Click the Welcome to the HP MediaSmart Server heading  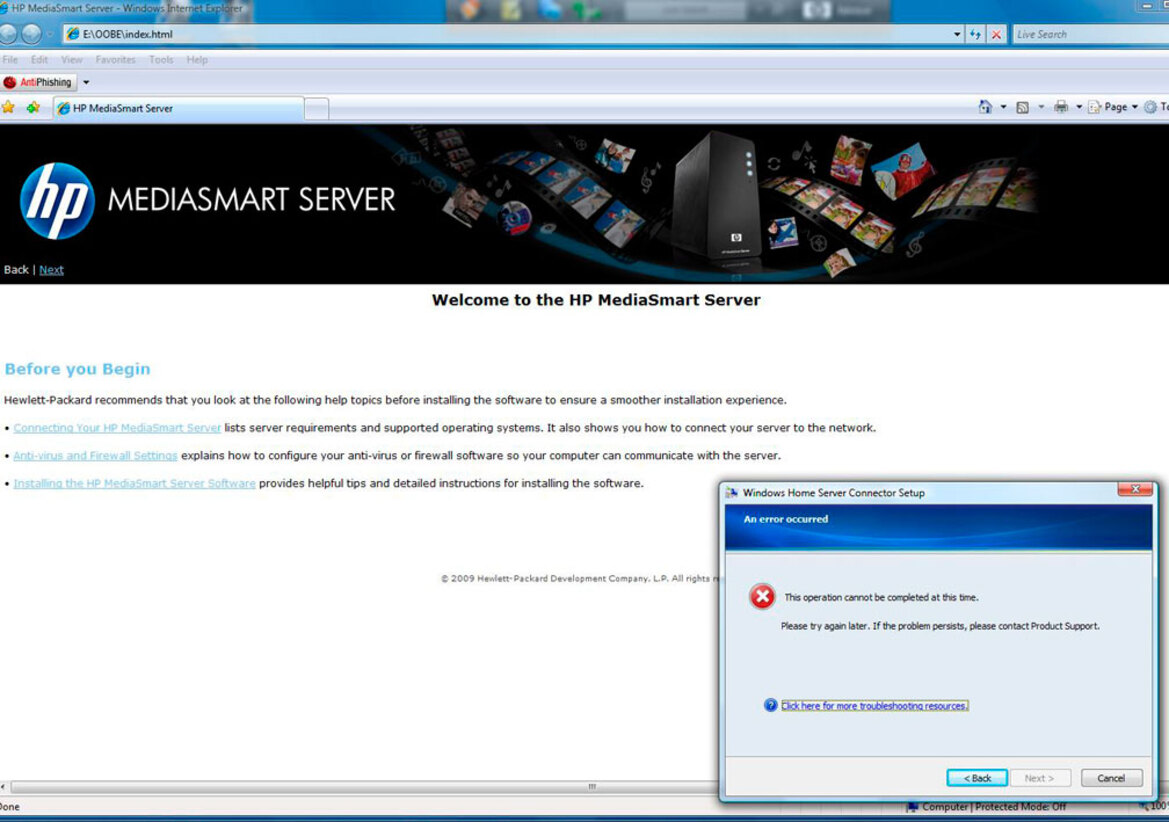(596, 300)
